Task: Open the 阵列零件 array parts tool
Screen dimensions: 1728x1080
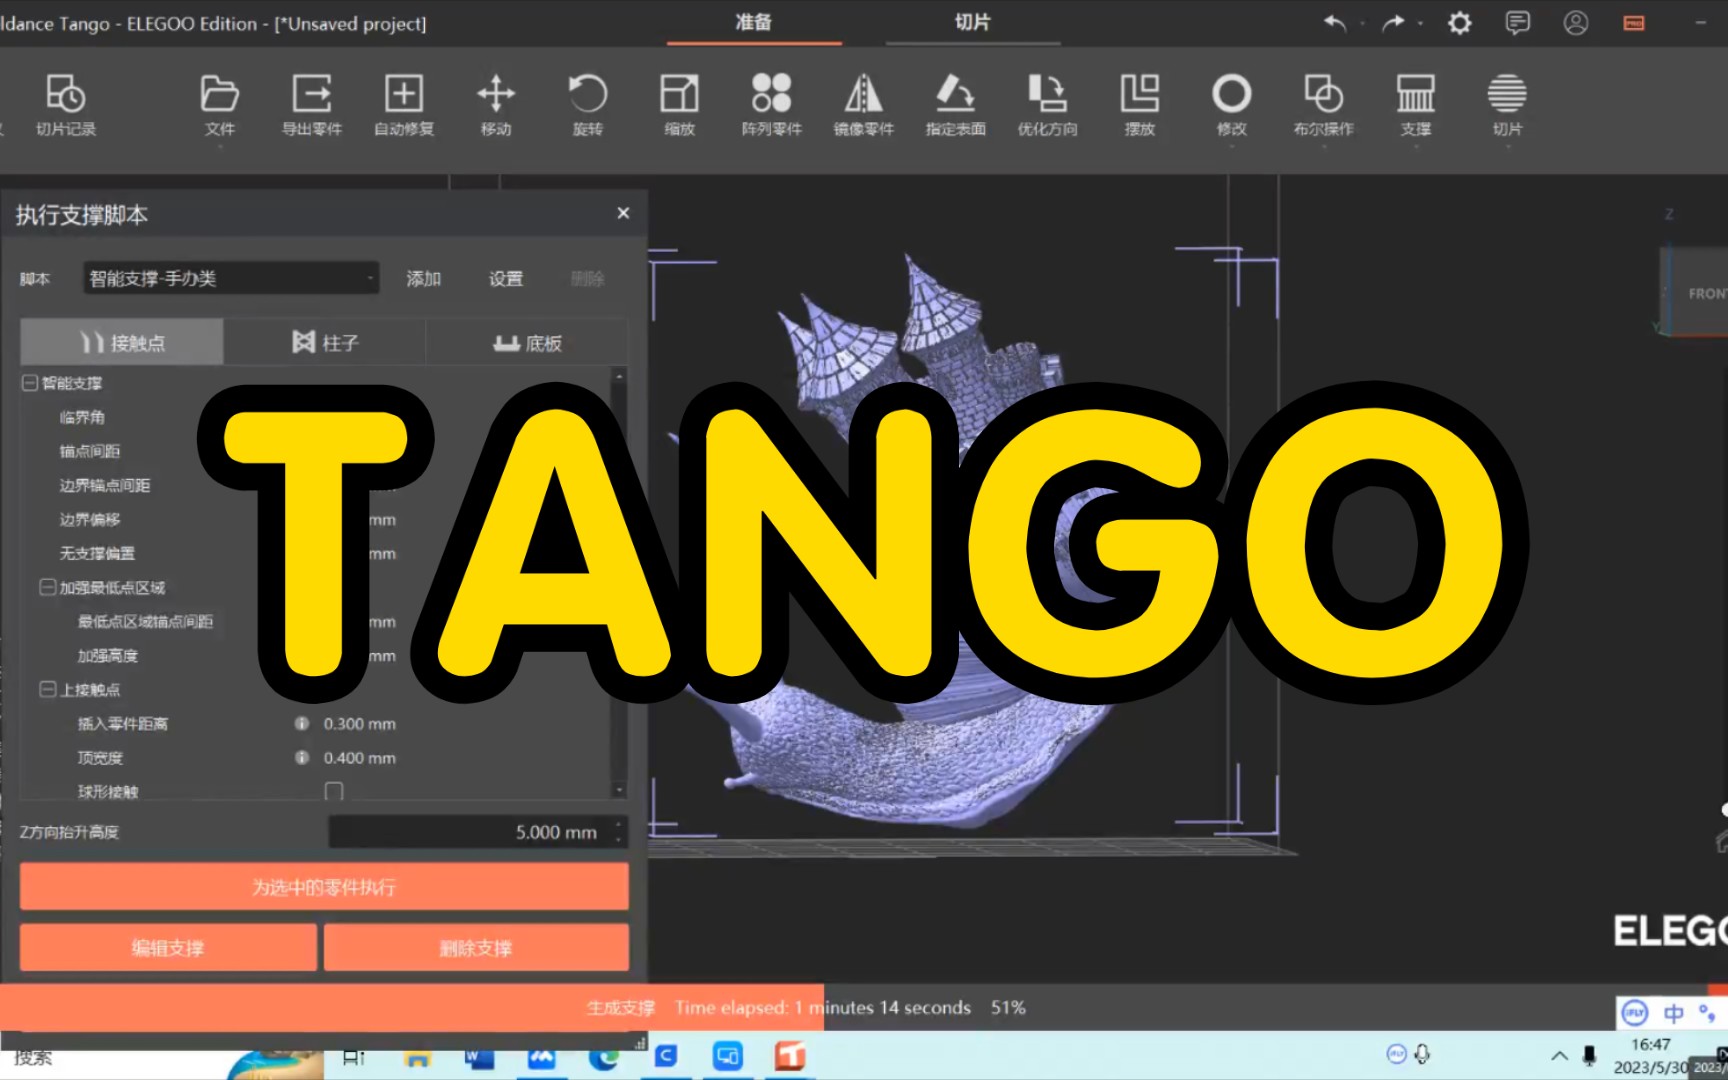Action: tap(772, 105)
